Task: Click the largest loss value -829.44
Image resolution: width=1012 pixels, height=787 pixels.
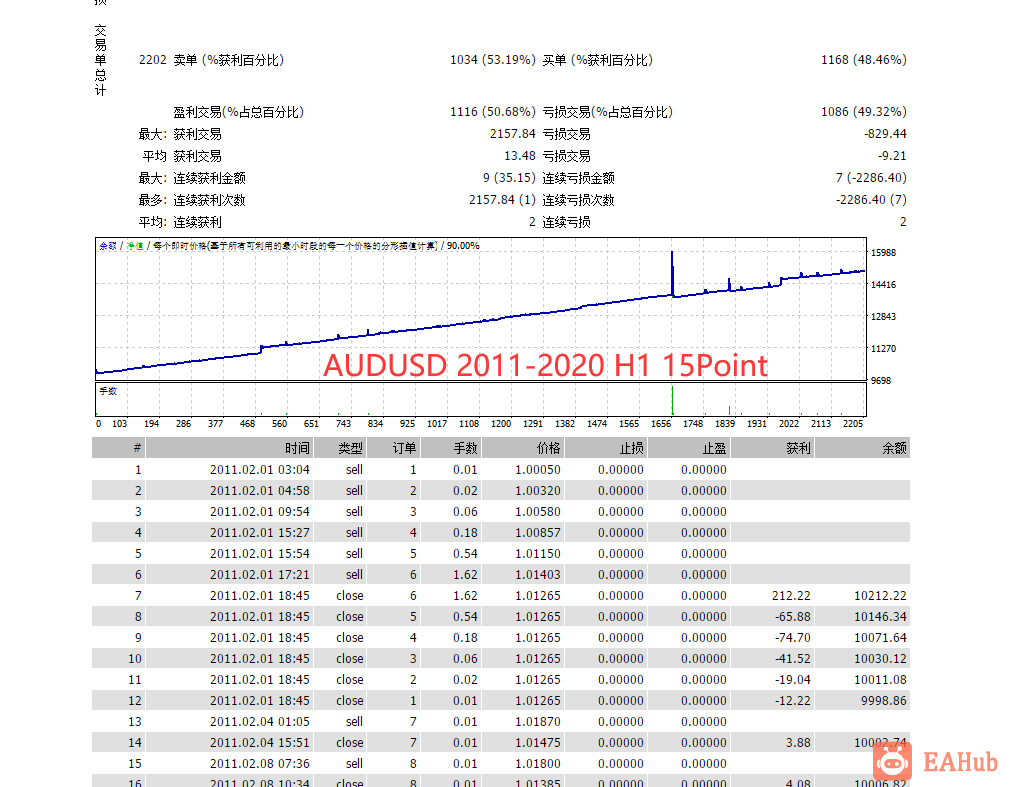Action: [x=886, y=134]
